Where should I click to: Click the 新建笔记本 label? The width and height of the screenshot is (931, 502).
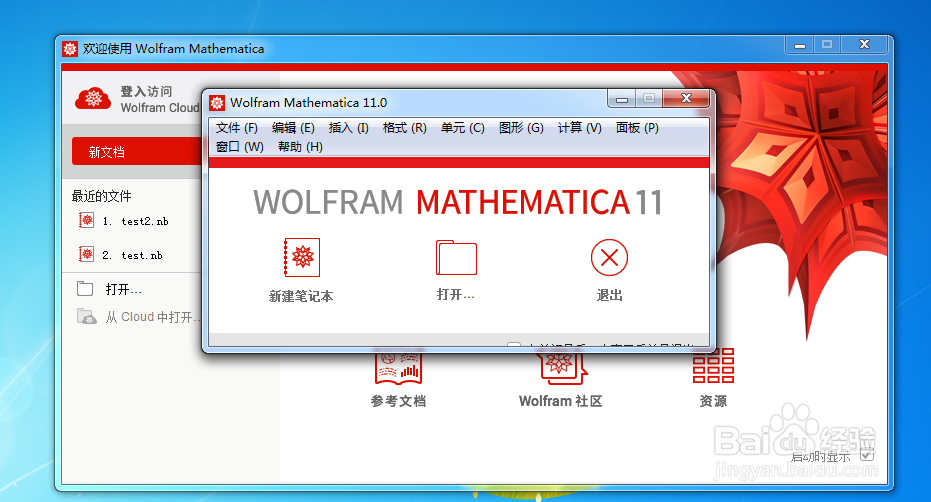tap(301, 296)
